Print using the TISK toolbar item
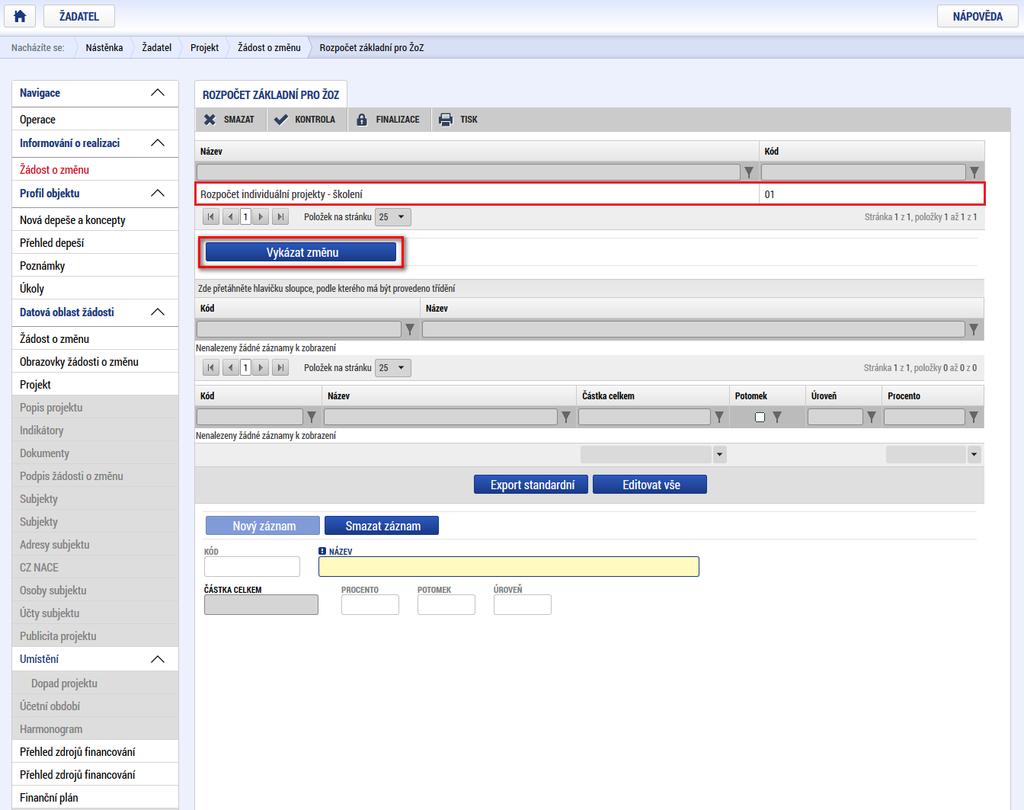The image size is (1024, 810). [x=458, y=120]
